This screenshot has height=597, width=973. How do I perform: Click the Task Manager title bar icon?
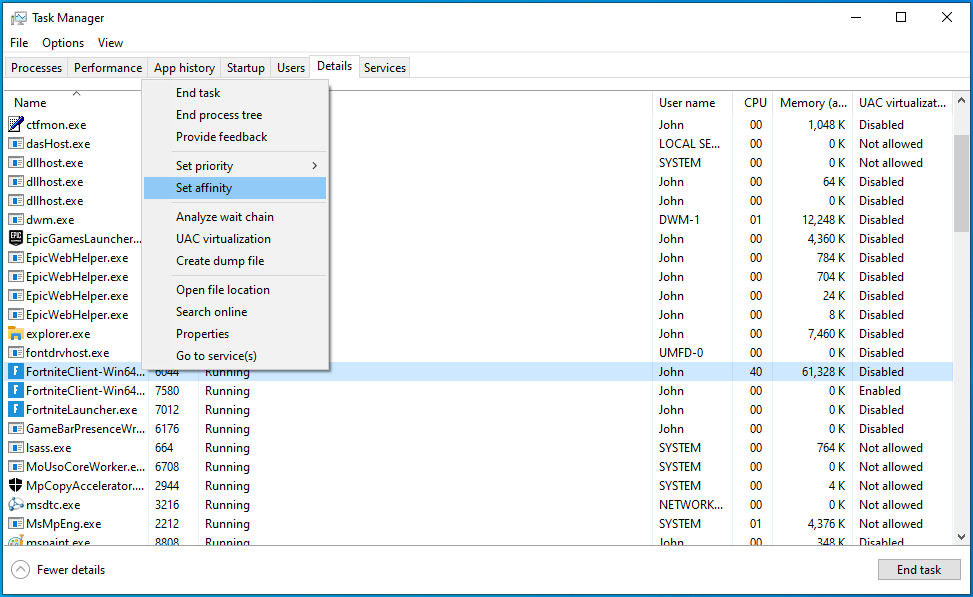19,18
